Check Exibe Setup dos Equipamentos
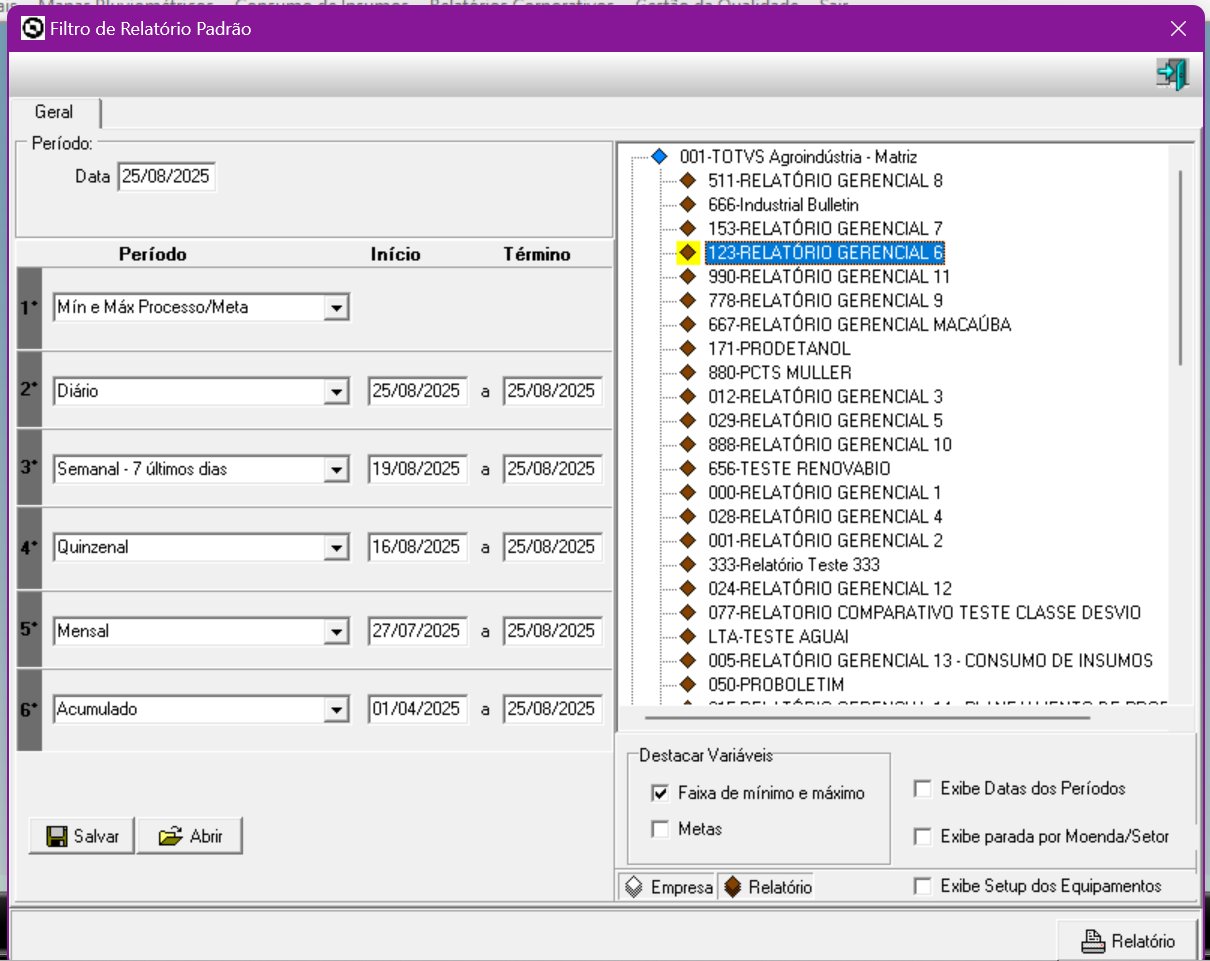The image size is (1210, 961). click(x=923, y=886)
